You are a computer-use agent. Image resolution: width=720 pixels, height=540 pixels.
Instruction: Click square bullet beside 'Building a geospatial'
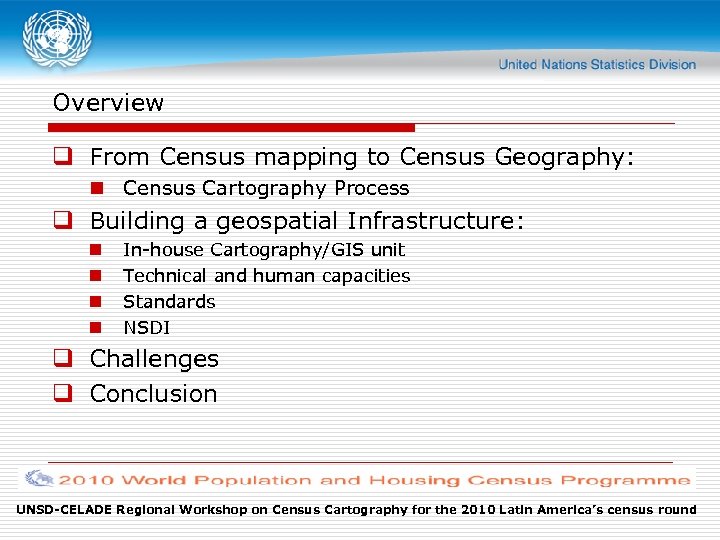click(63, 219)
